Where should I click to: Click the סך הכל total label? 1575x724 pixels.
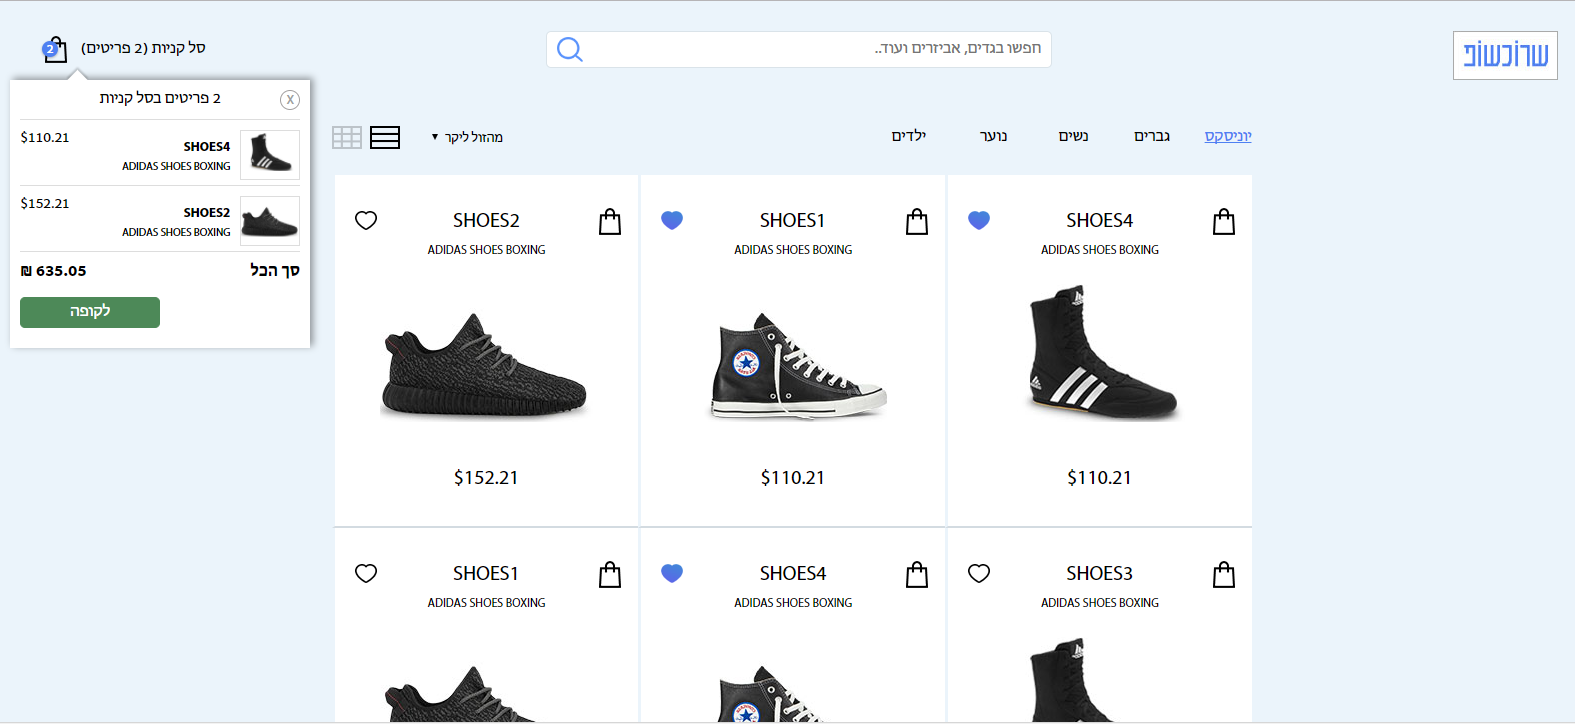click(x=275, y=271)
